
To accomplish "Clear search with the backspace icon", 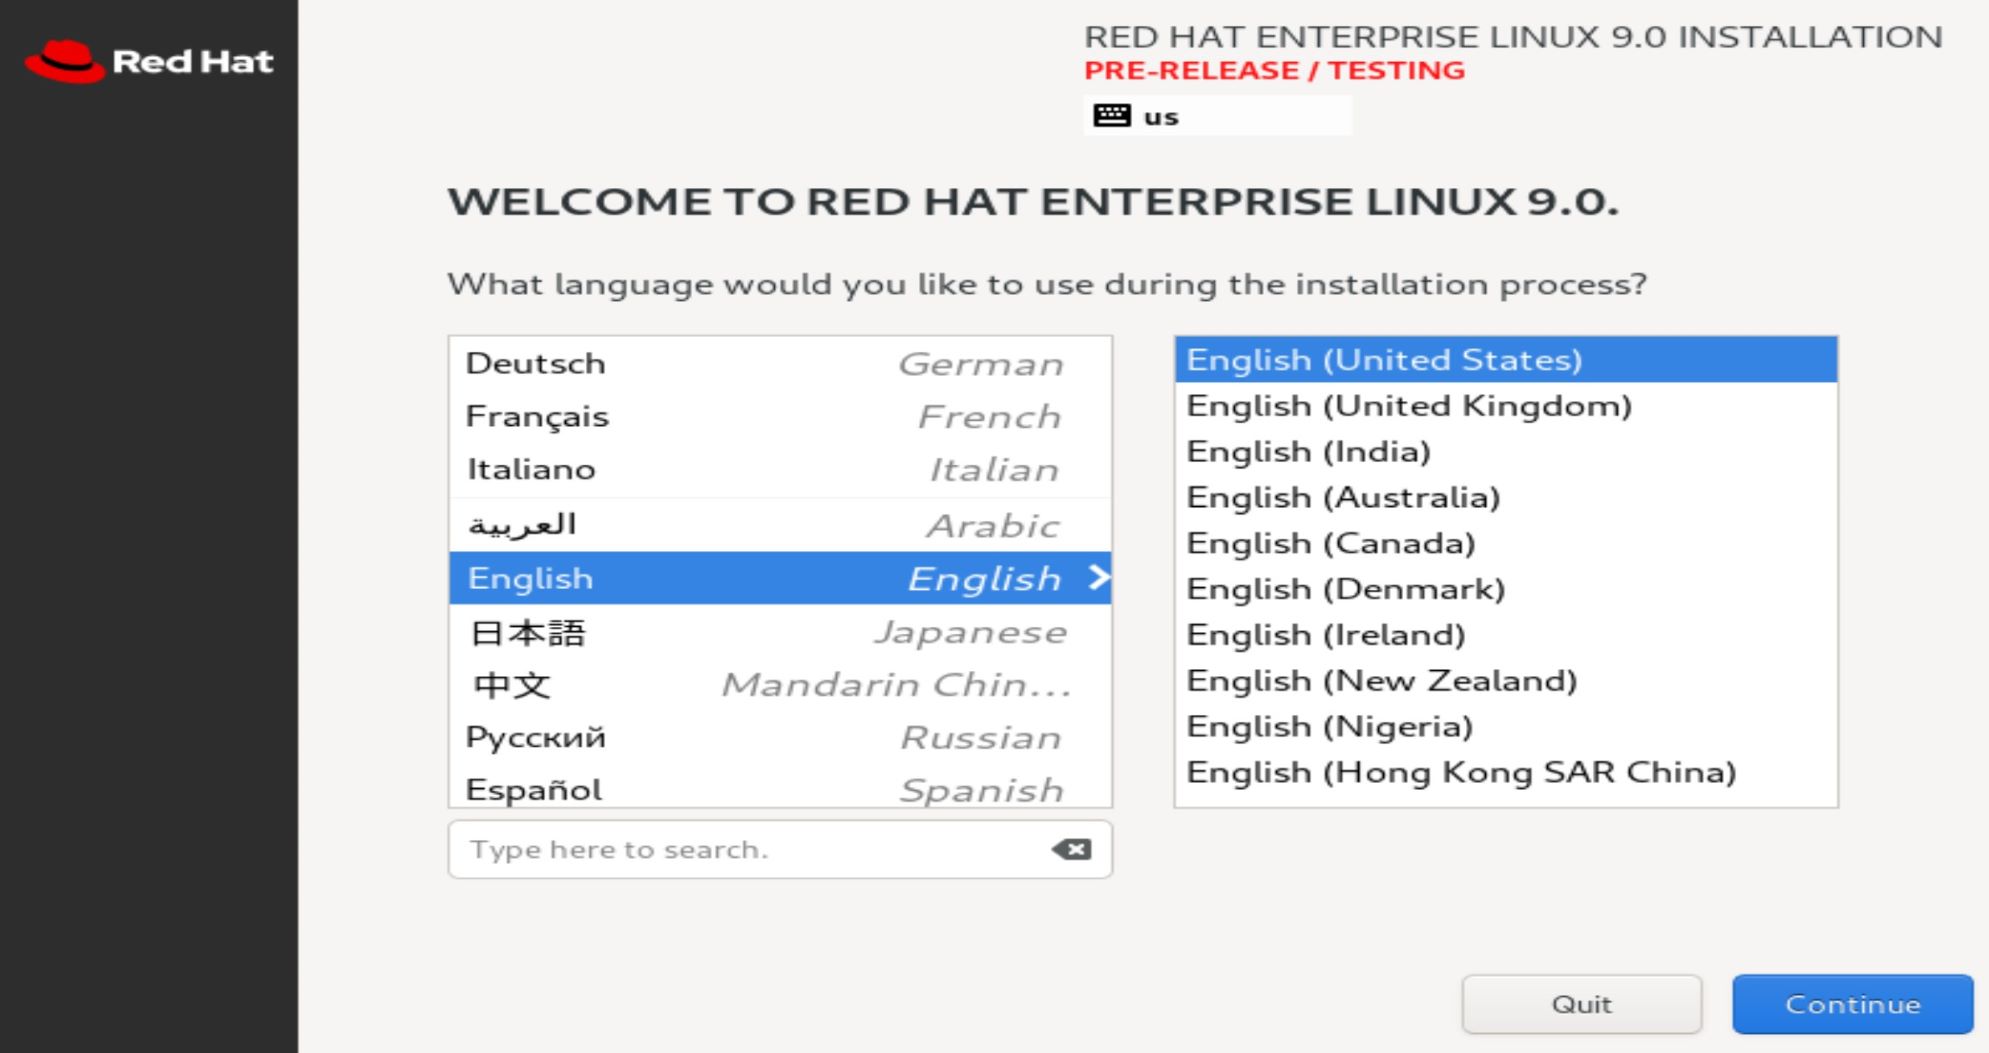I will tap(1071, 849).
